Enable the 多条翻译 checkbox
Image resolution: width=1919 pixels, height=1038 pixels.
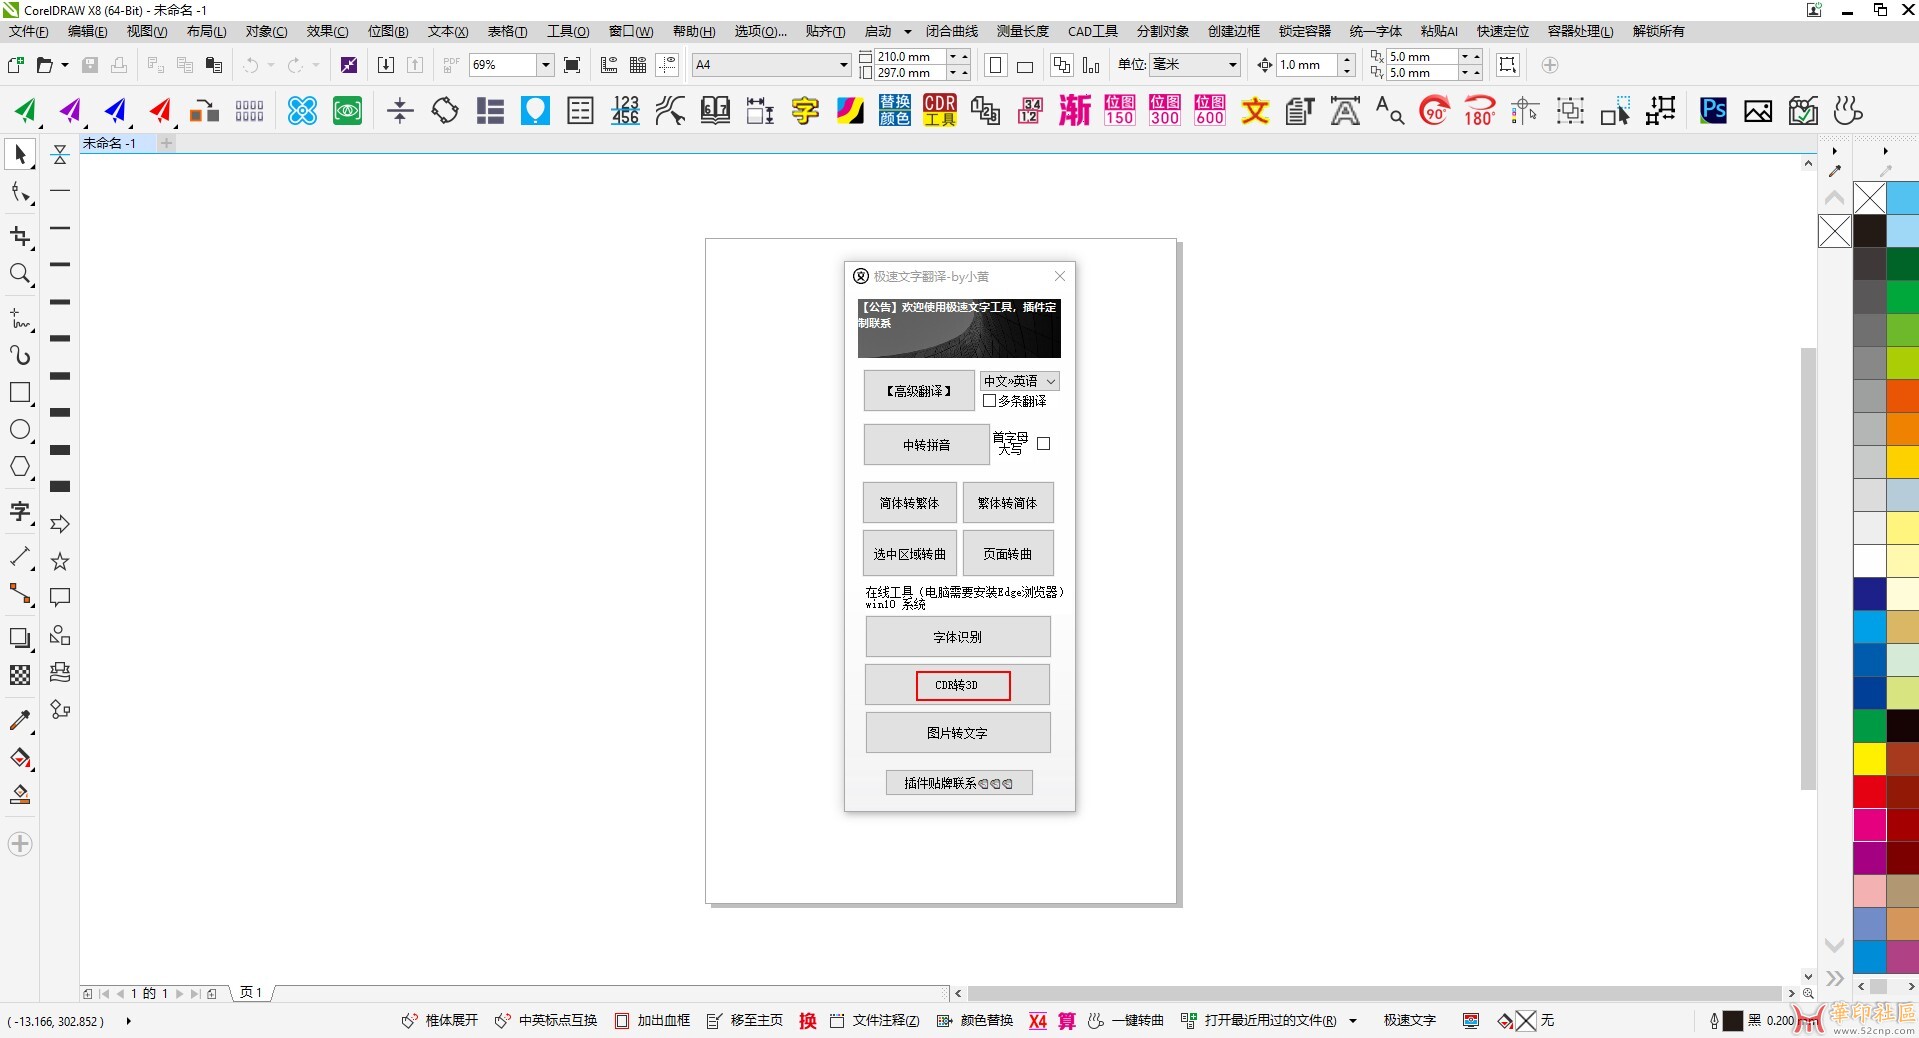click(x=989, y=401)
